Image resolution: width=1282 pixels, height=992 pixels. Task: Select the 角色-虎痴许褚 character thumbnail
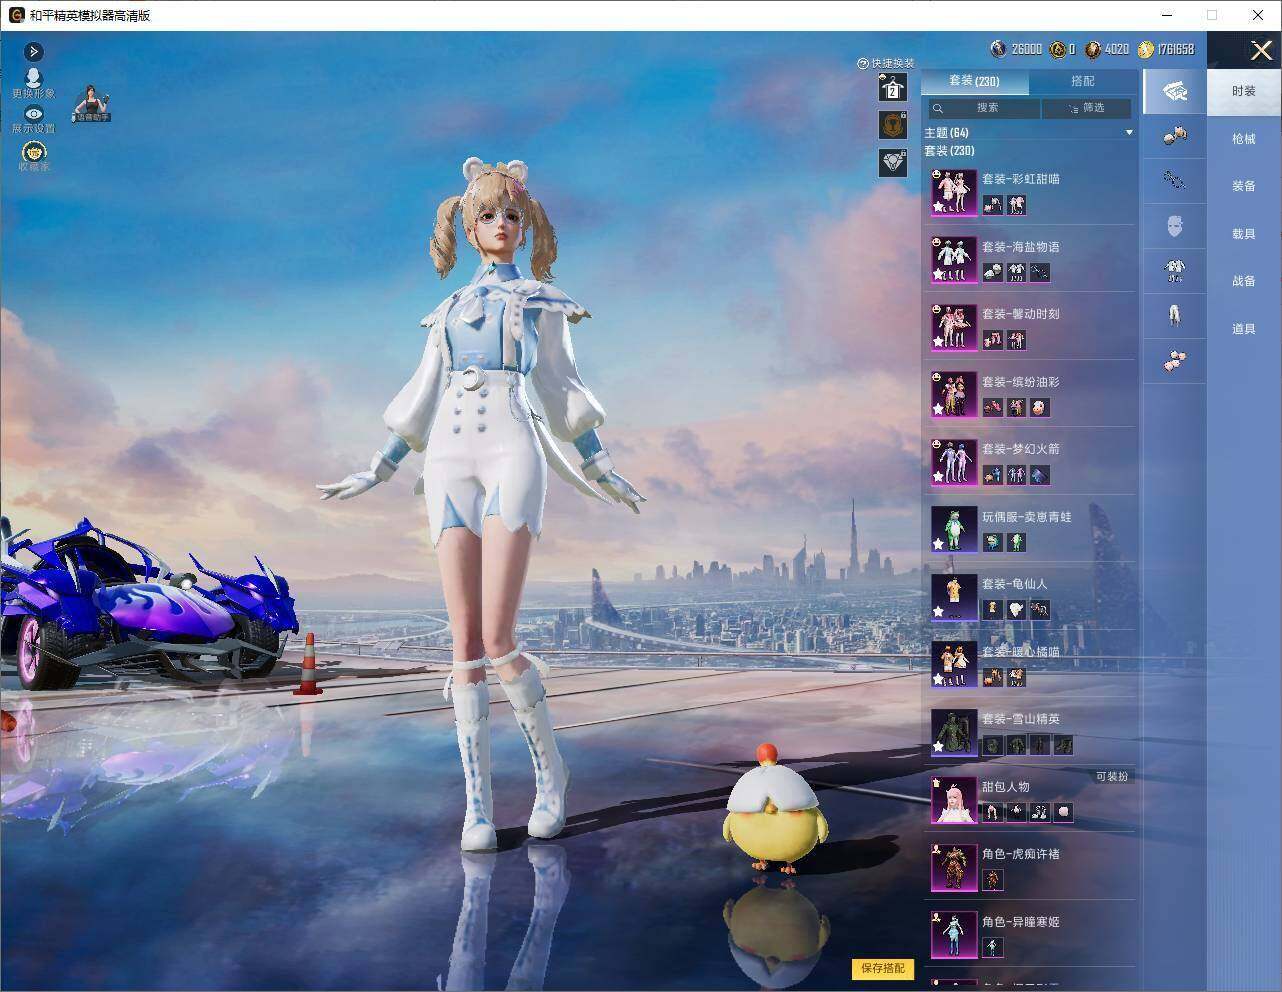point(954,867)
